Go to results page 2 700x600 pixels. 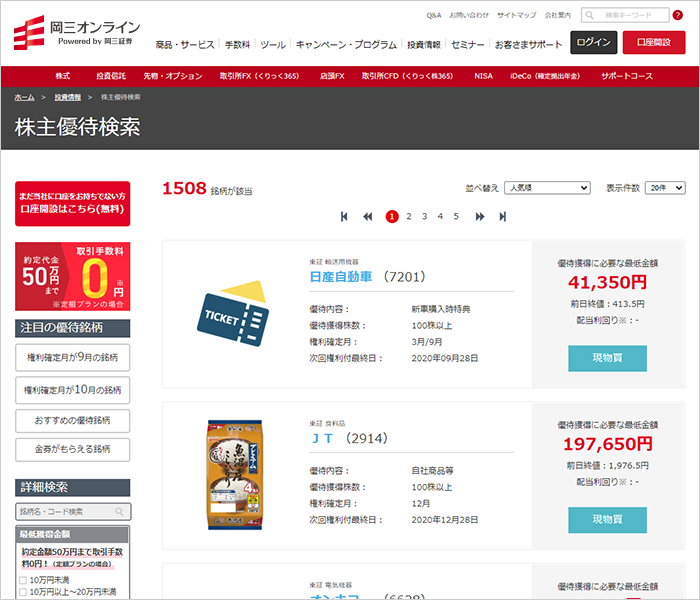tap(408, 217)
